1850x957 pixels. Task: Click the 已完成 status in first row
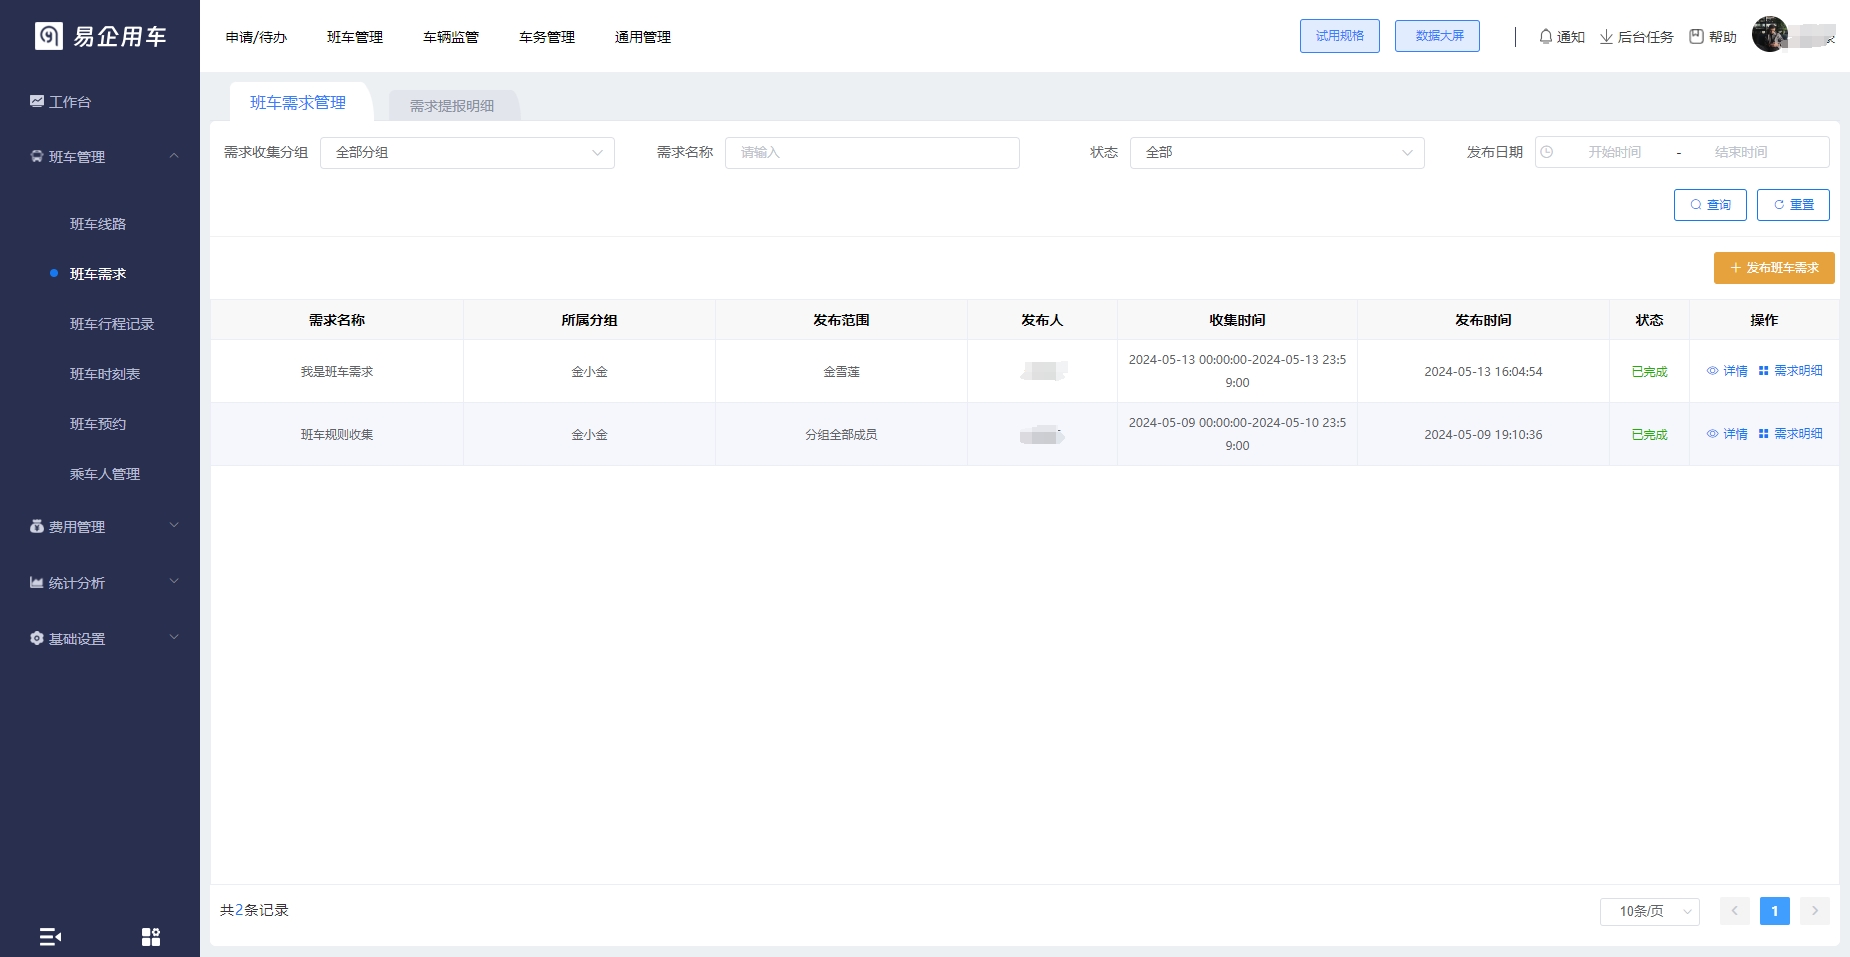pos(1649,372)
